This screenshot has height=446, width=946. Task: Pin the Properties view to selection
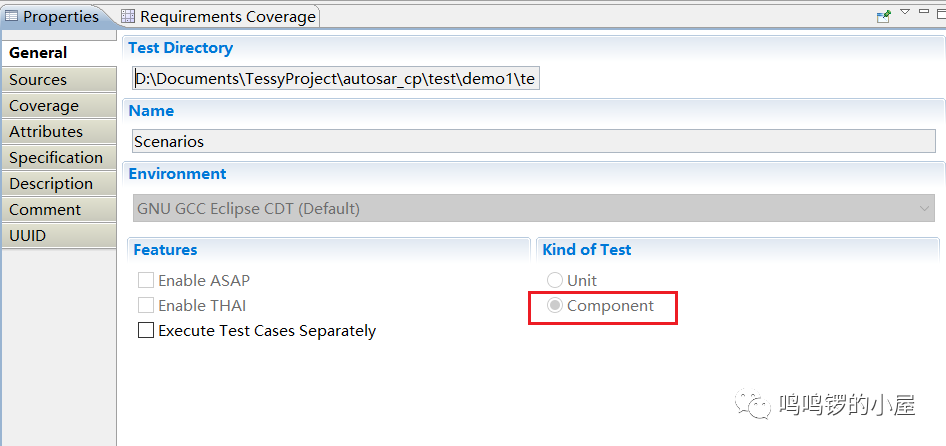(x=884, y=16)
